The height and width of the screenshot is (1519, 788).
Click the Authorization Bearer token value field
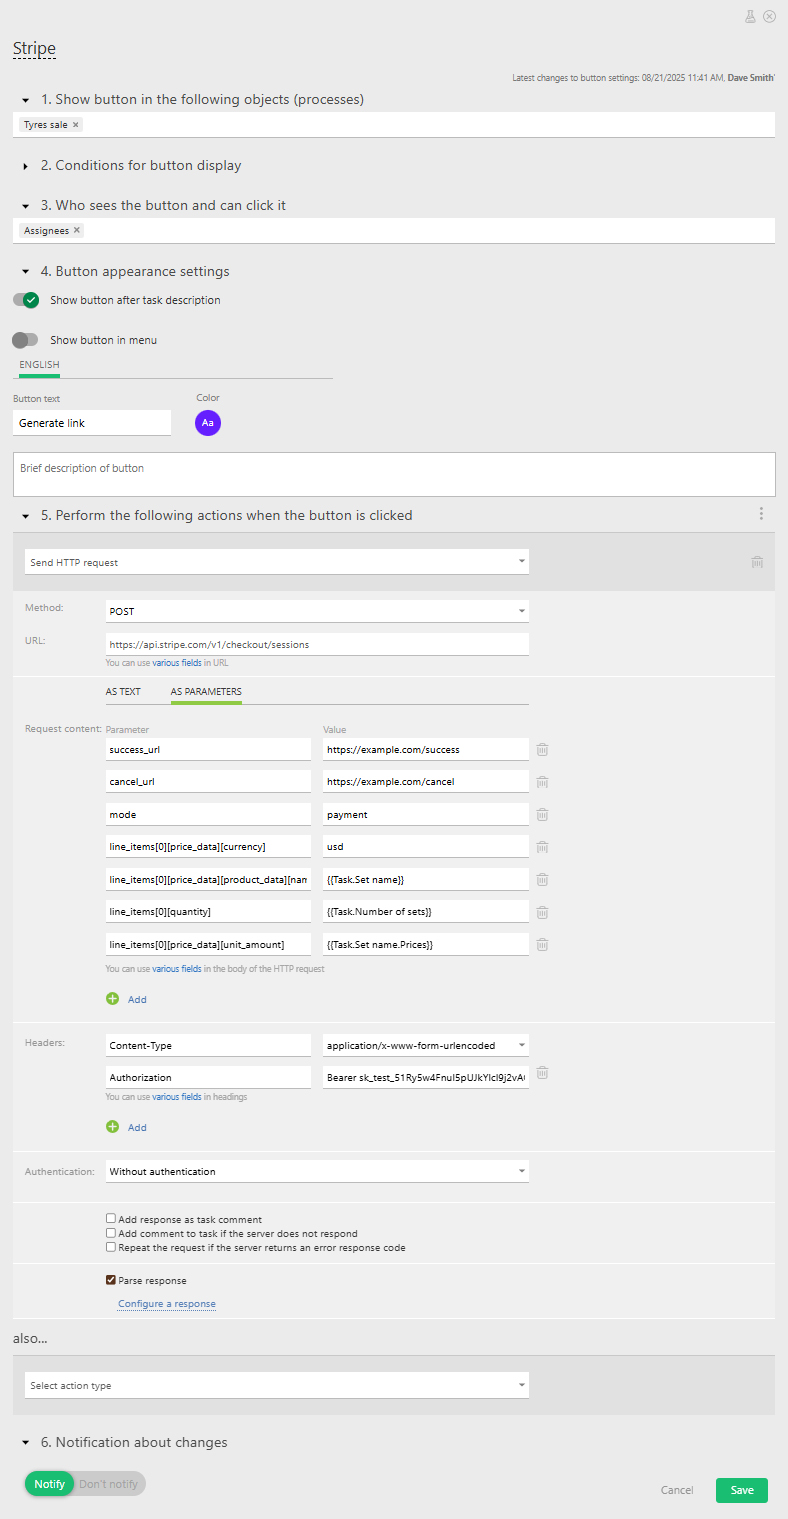click(x=426, y=1078)
